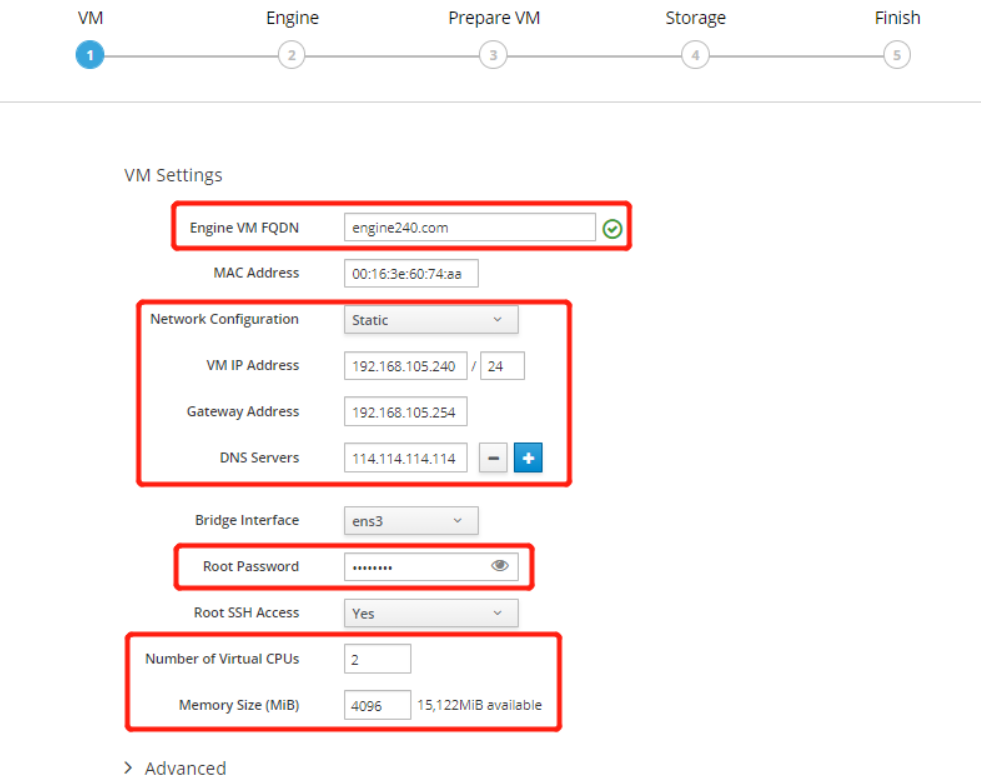The width and height of the screenshot is (981, 778).
Task: Click the VM IP Address field
Action: [x=405, y=367]
